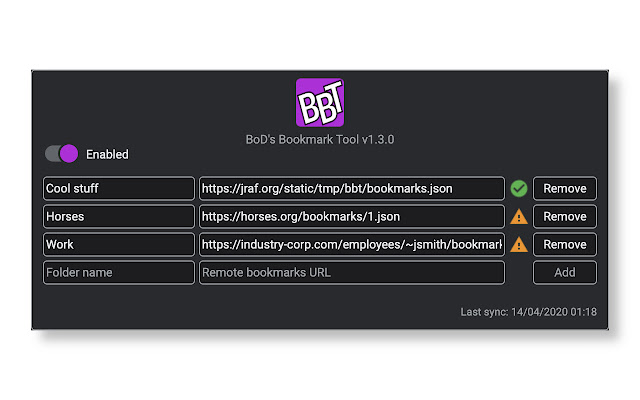This screenshot has width=640, height=400.
Task: Focus the empty Folder name field
Action: click(119, 272)
